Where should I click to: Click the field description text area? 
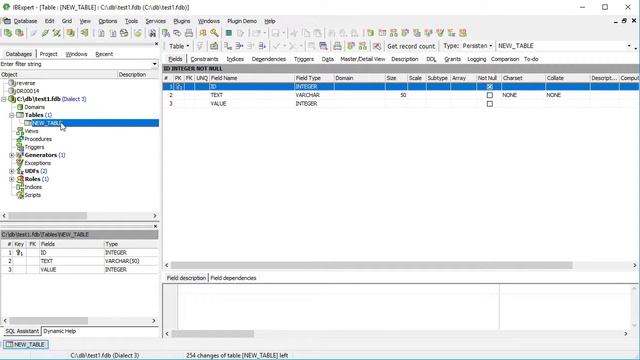338,307
